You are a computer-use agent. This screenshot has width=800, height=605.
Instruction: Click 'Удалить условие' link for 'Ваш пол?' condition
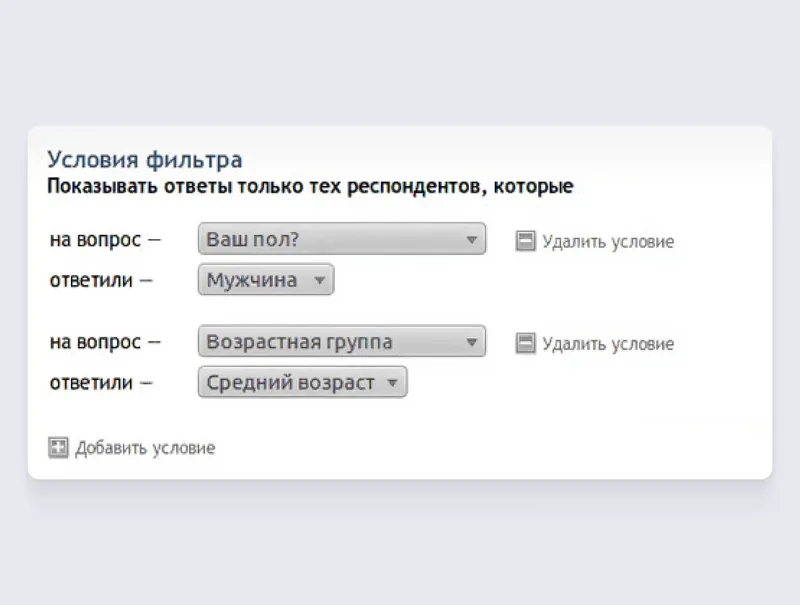608,241
